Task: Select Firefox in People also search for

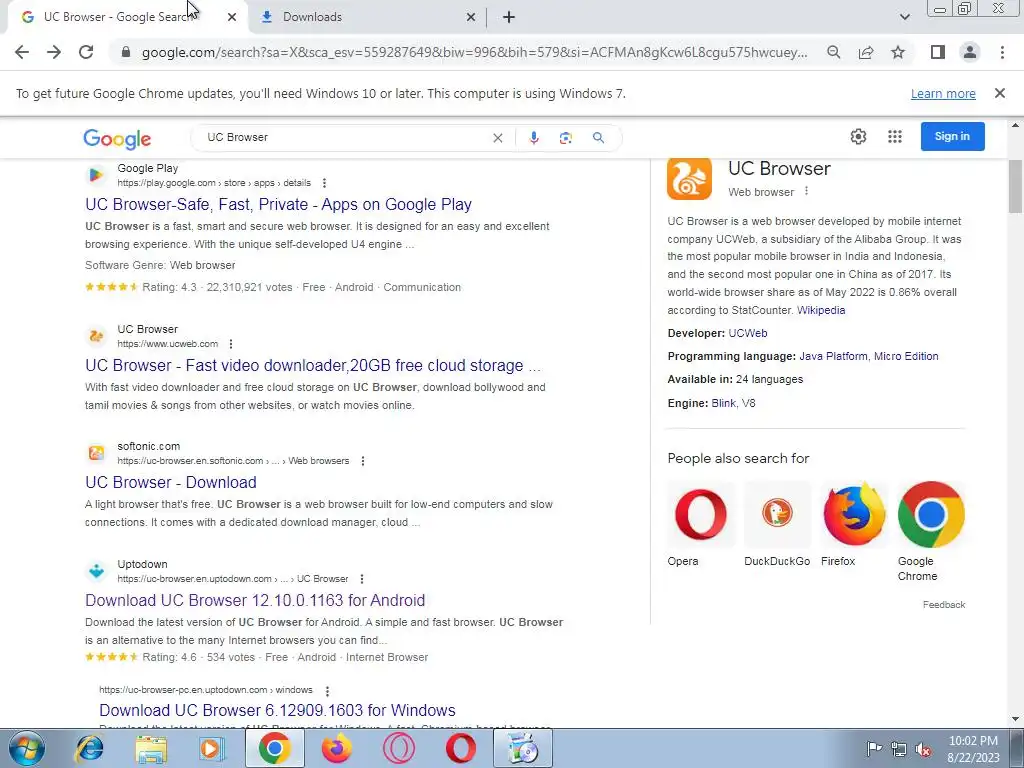Action: click(854, 524)
